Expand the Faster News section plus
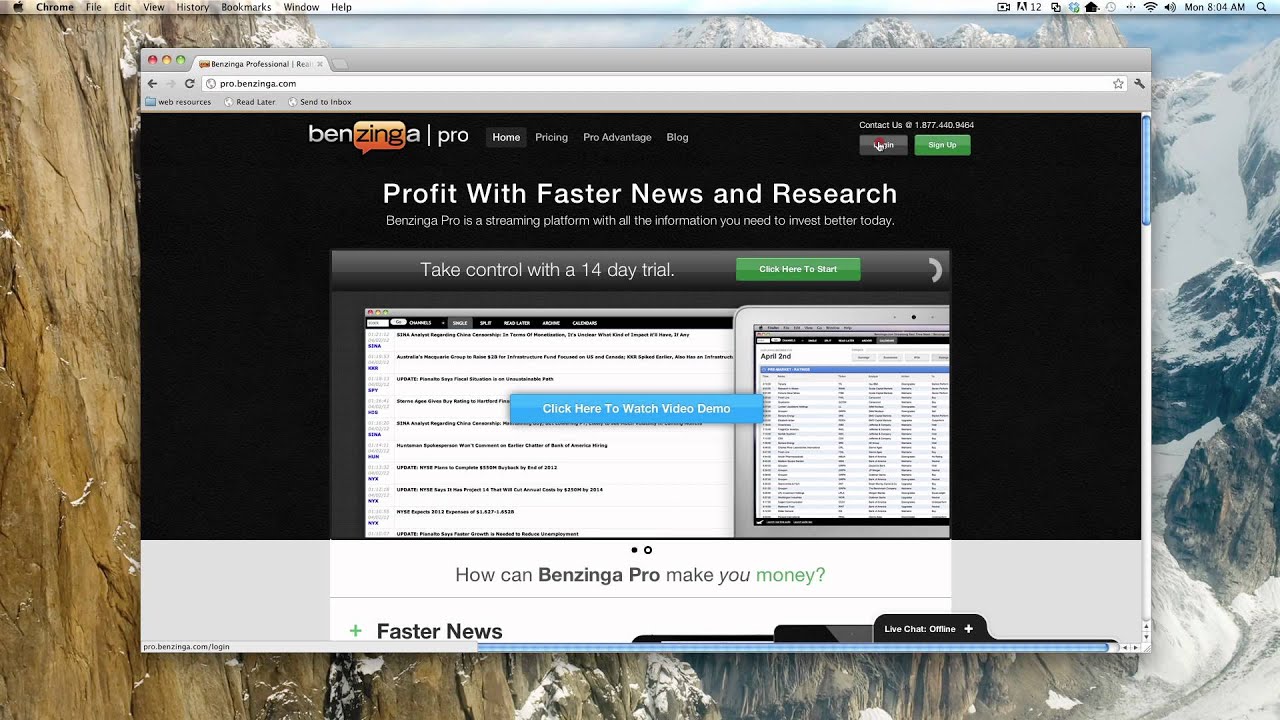Screen dimensions: 1280x720 pyautogui.click(x=355, y=631)
